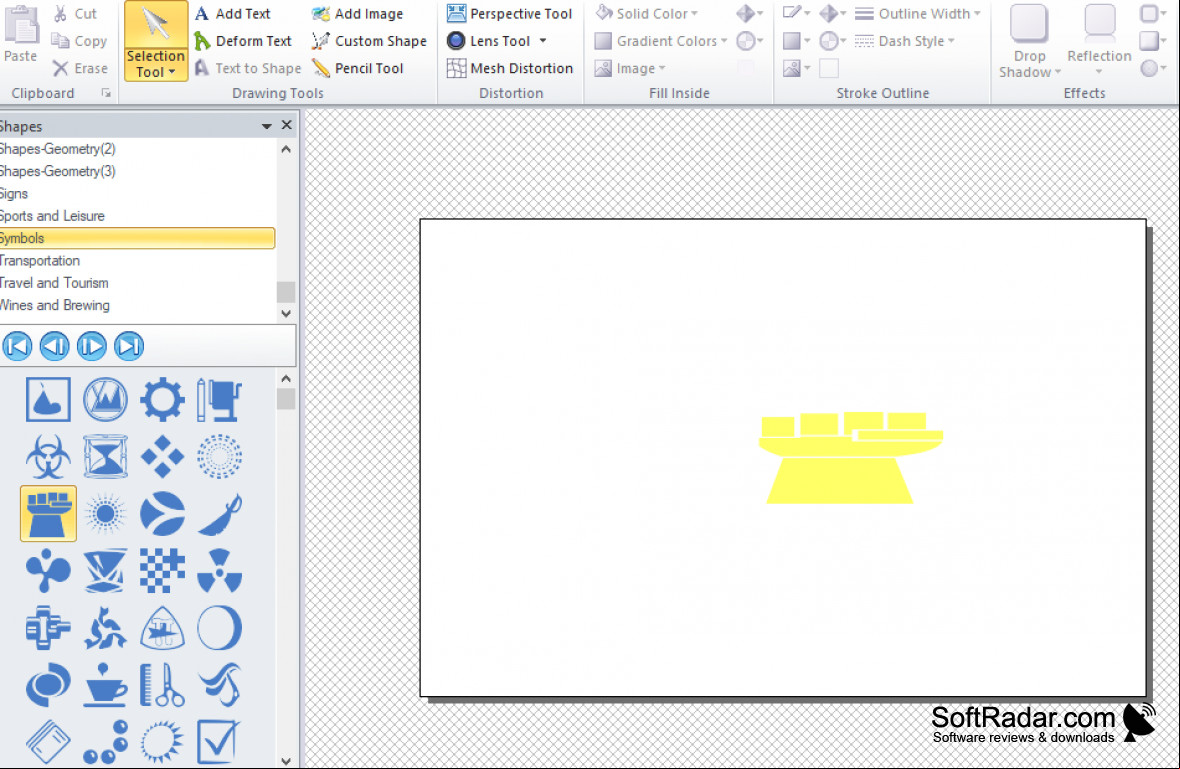Pick the checkbox checkmark shape
The width and height of the screenshot is (1180, 769).
click(219, 742)
